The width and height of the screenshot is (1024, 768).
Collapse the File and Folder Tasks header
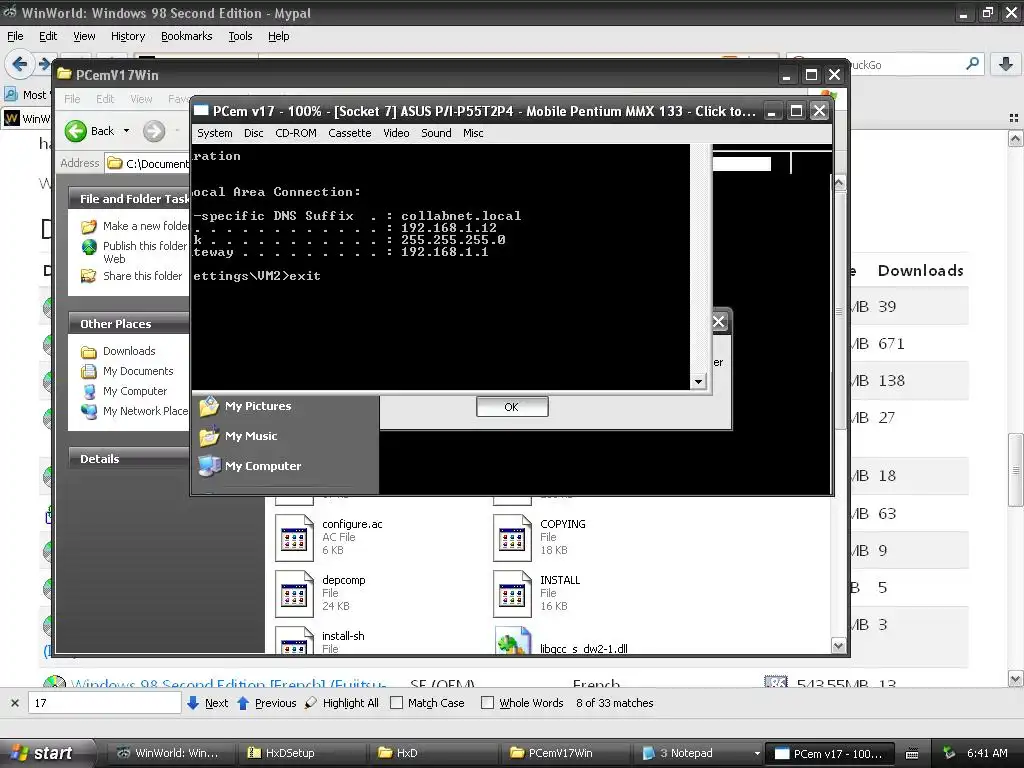(x=128, y=199)
